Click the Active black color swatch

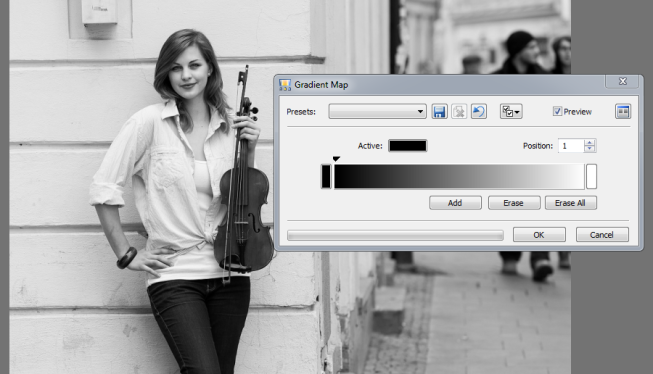408,146
